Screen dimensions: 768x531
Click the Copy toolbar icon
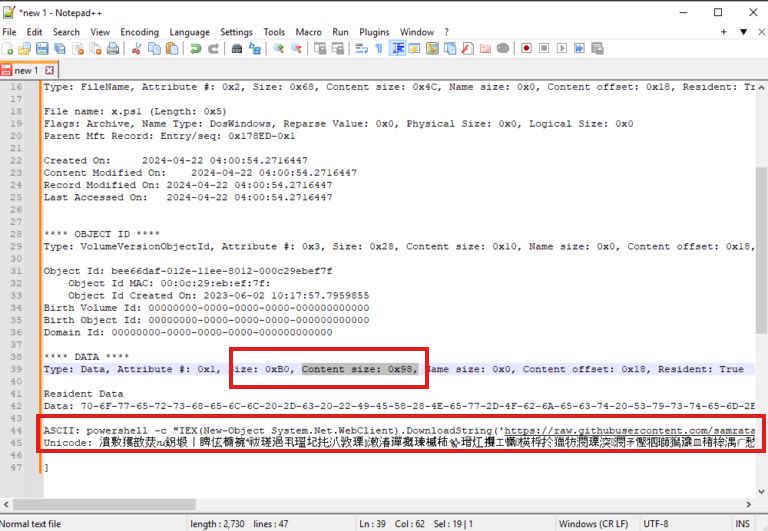click(154, 48)
